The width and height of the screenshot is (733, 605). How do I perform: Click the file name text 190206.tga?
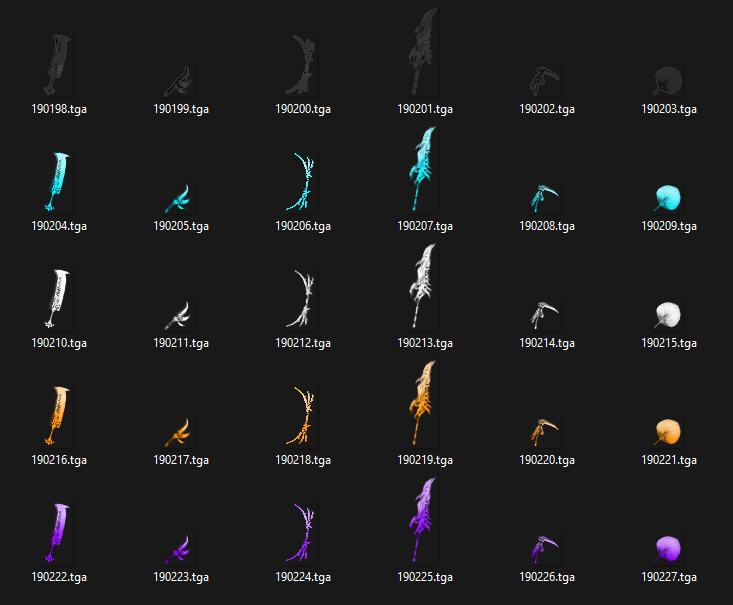[303, 226]
